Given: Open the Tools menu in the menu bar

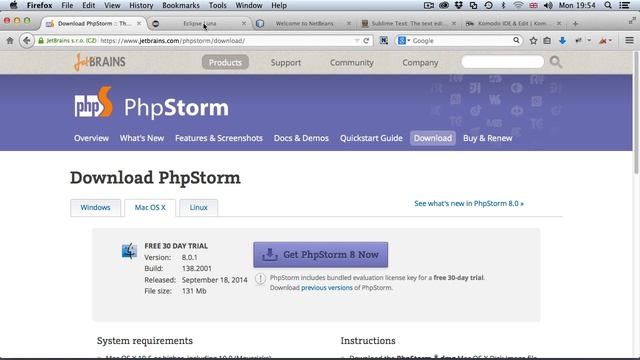Looking at the screenshot, I should pyautogui.click(x=218, y=5).
